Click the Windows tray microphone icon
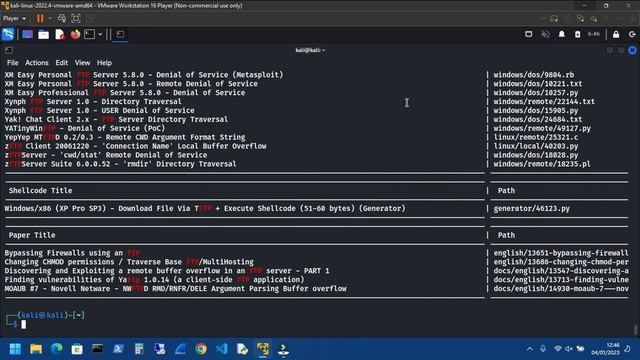Screen dimensions: 640x360 click(x=543, y=349)
